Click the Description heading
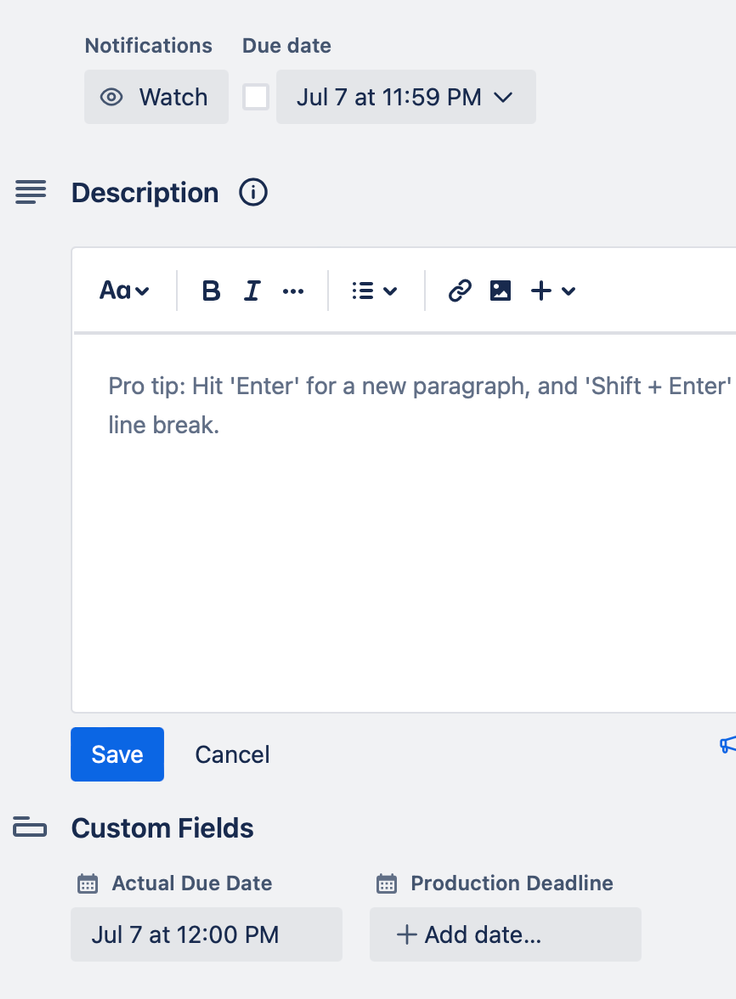Image resolution: width=736 pixels, height=999 pixels. (x=145, y=192)
